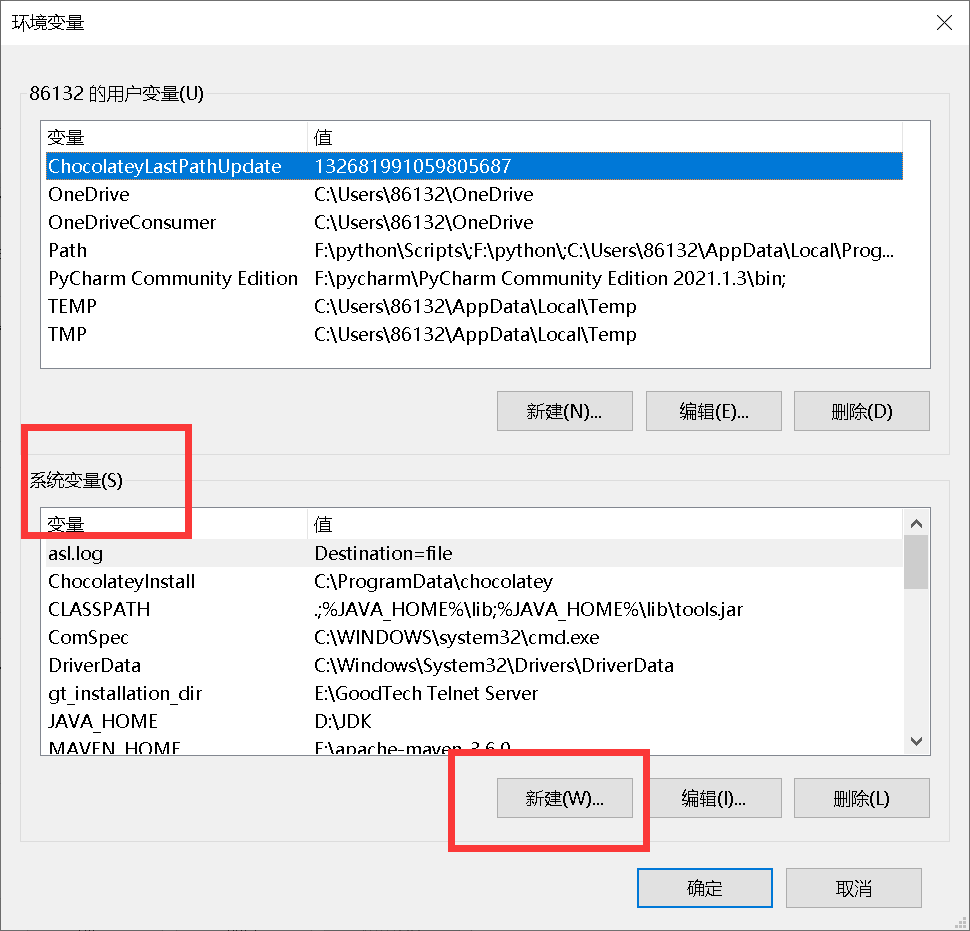Select the ChocolateyInstall system variable

coord(474,581)
